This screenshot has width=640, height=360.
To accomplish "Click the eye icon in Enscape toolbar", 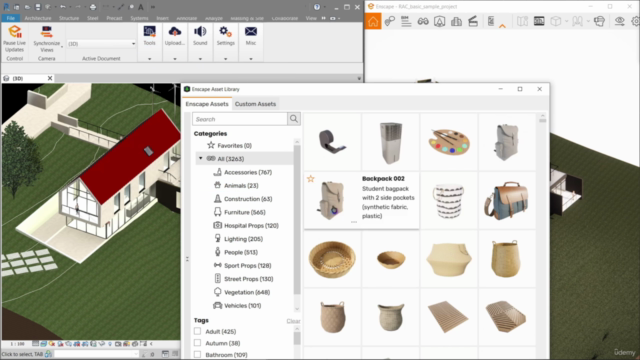I will tap(620, 21).
